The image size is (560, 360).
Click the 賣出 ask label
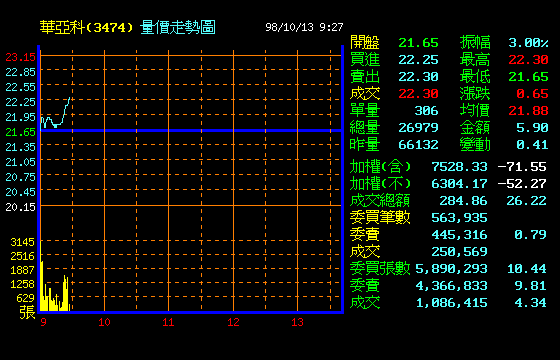tap(365, 77)
